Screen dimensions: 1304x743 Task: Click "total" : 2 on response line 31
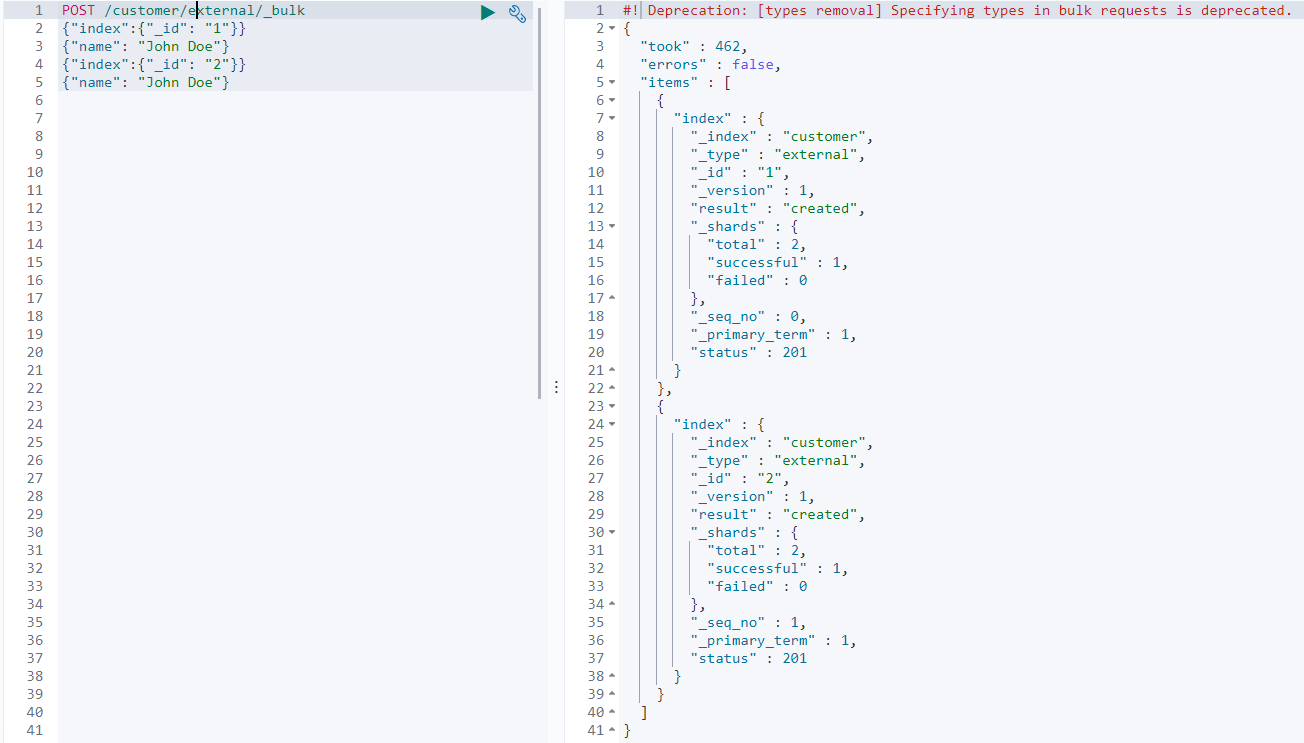756,550
